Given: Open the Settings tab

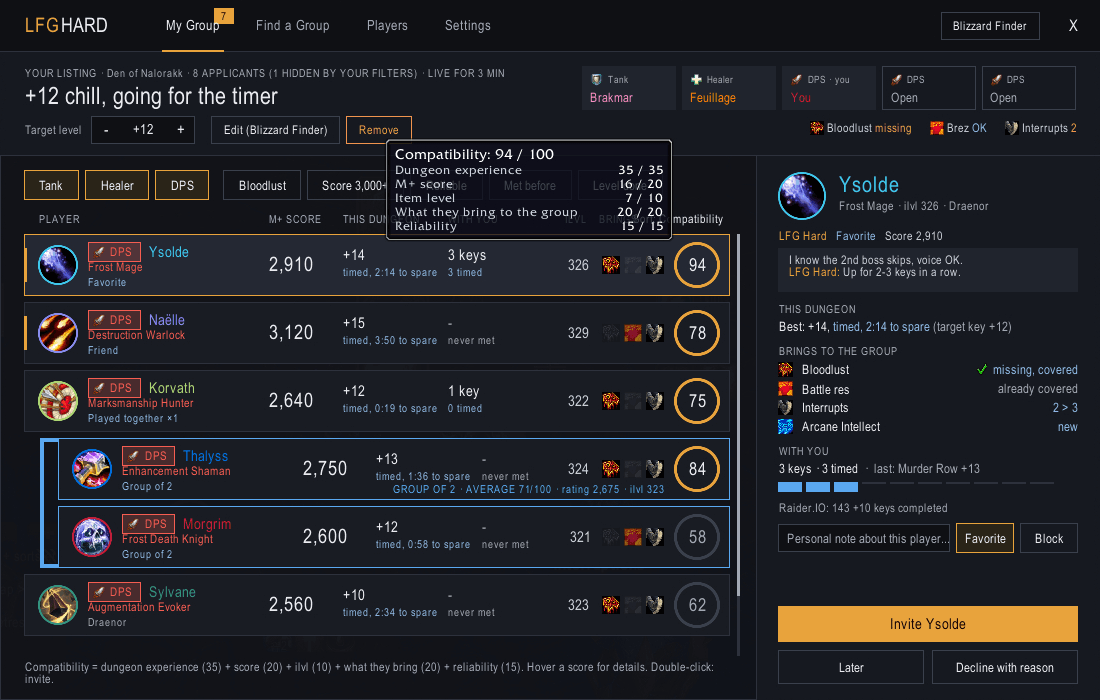Looking at the screenshot, I should tap(467, 25).
